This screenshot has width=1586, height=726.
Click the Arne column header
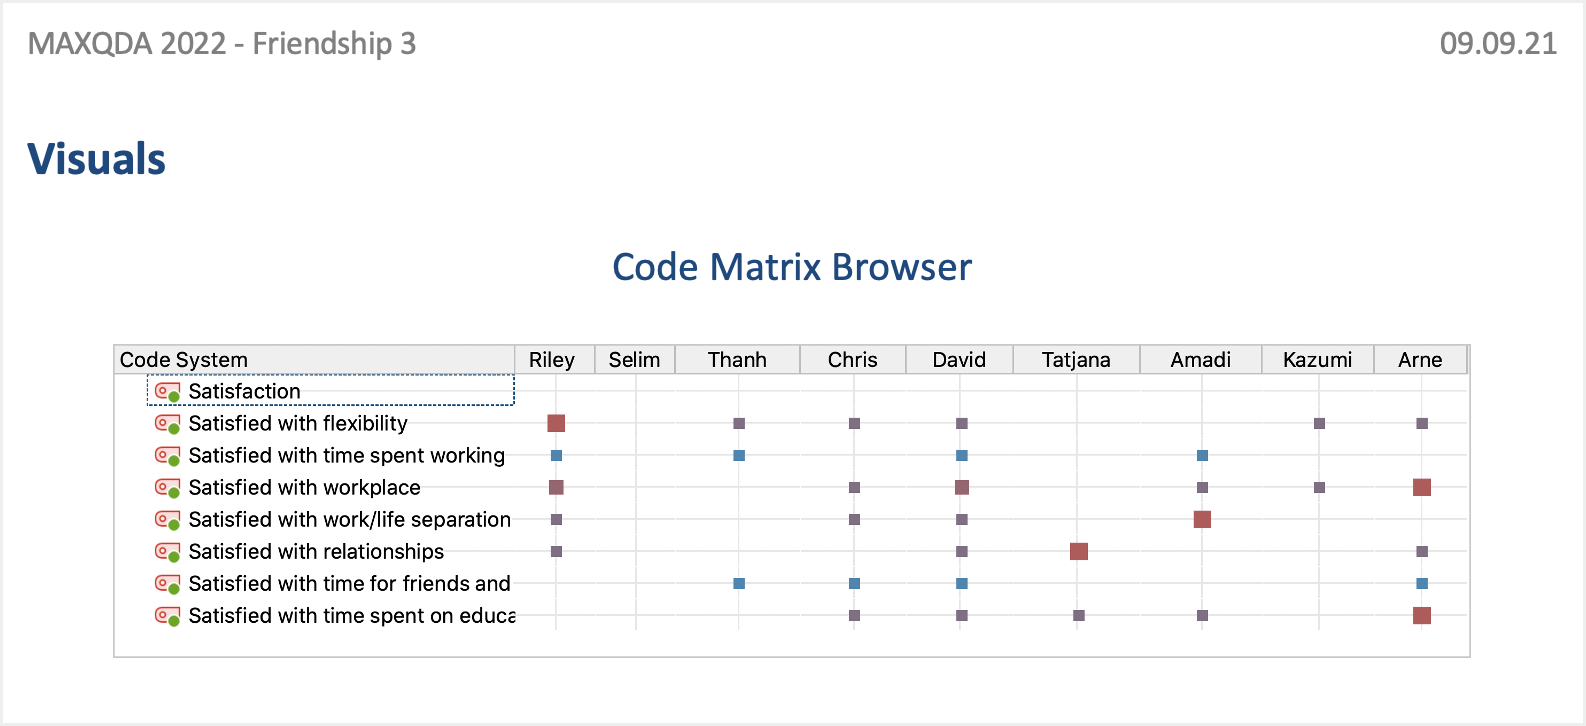pyautogui.click(x=1421, y=360)
